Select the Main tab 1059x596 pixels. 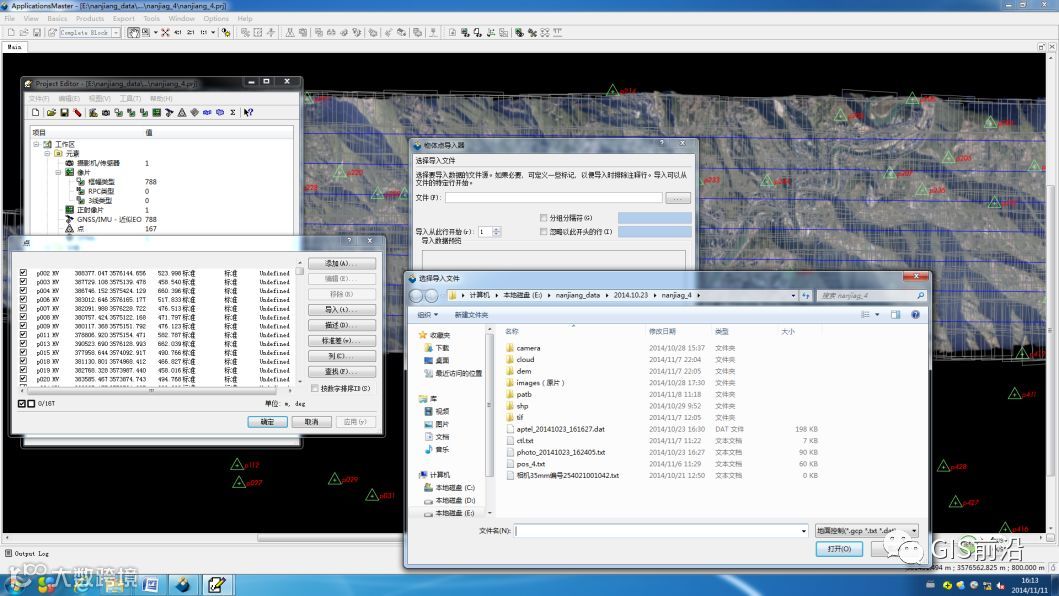click(x=15, y=47)
